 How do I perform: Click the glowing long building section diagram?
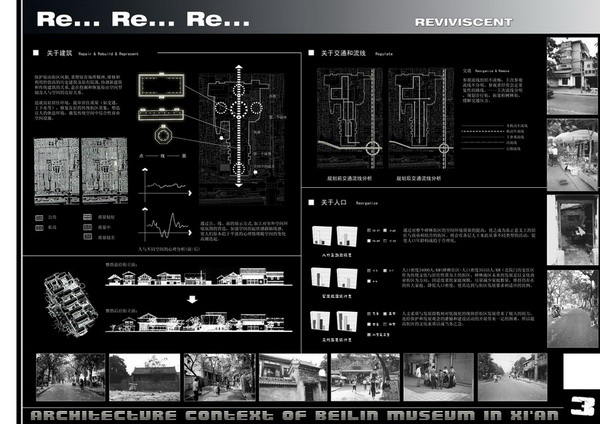[x=161, y=114]
